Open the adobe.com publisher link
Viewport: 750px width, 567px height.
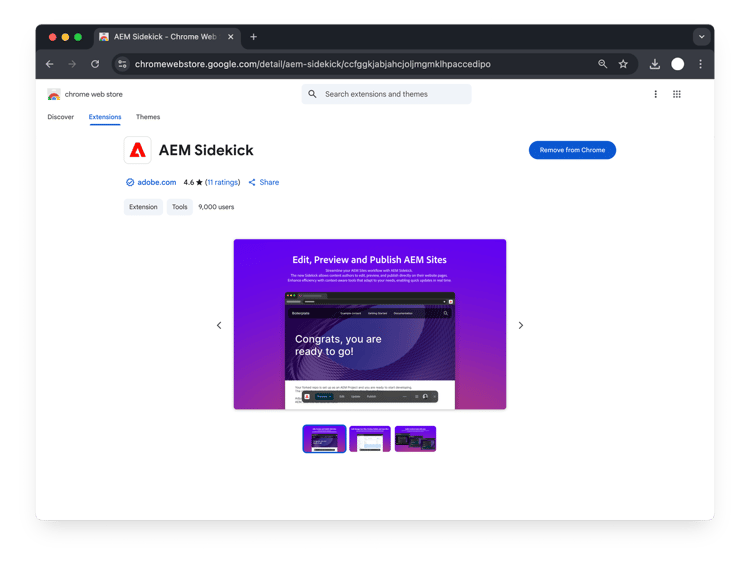point(156,182)
